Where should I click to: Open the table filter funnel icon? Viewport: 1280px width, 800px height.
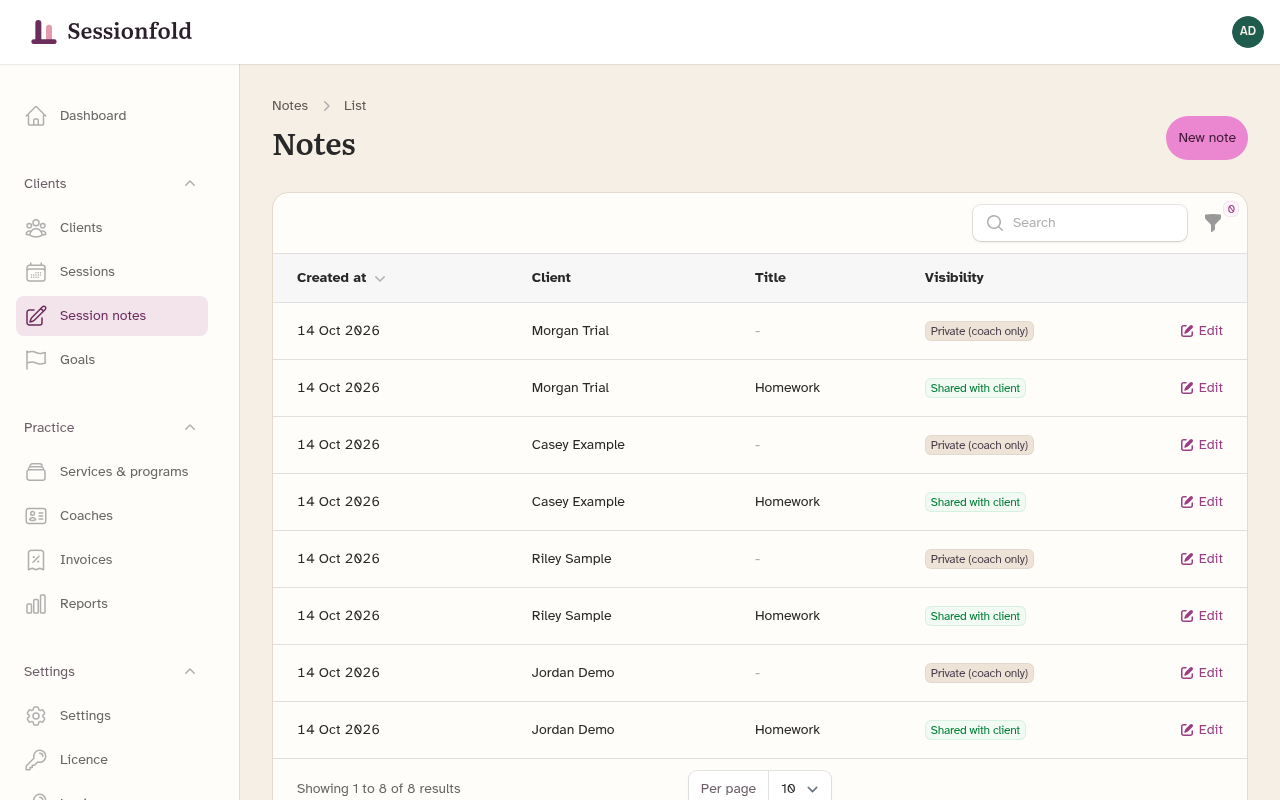[1213, 223]
